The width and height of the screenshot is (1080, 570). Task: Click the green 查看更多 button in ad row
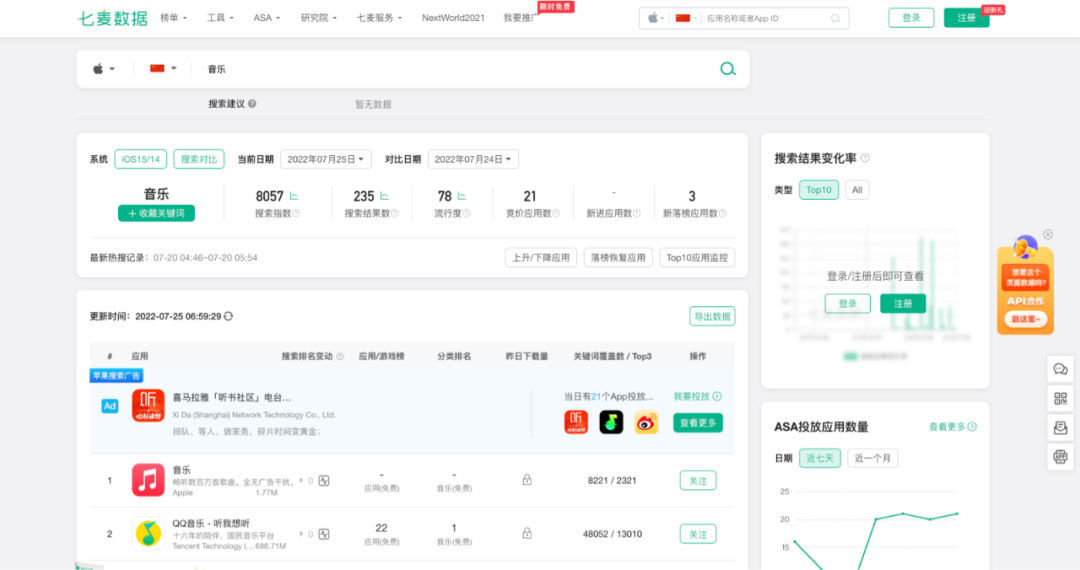click(698, 423)
